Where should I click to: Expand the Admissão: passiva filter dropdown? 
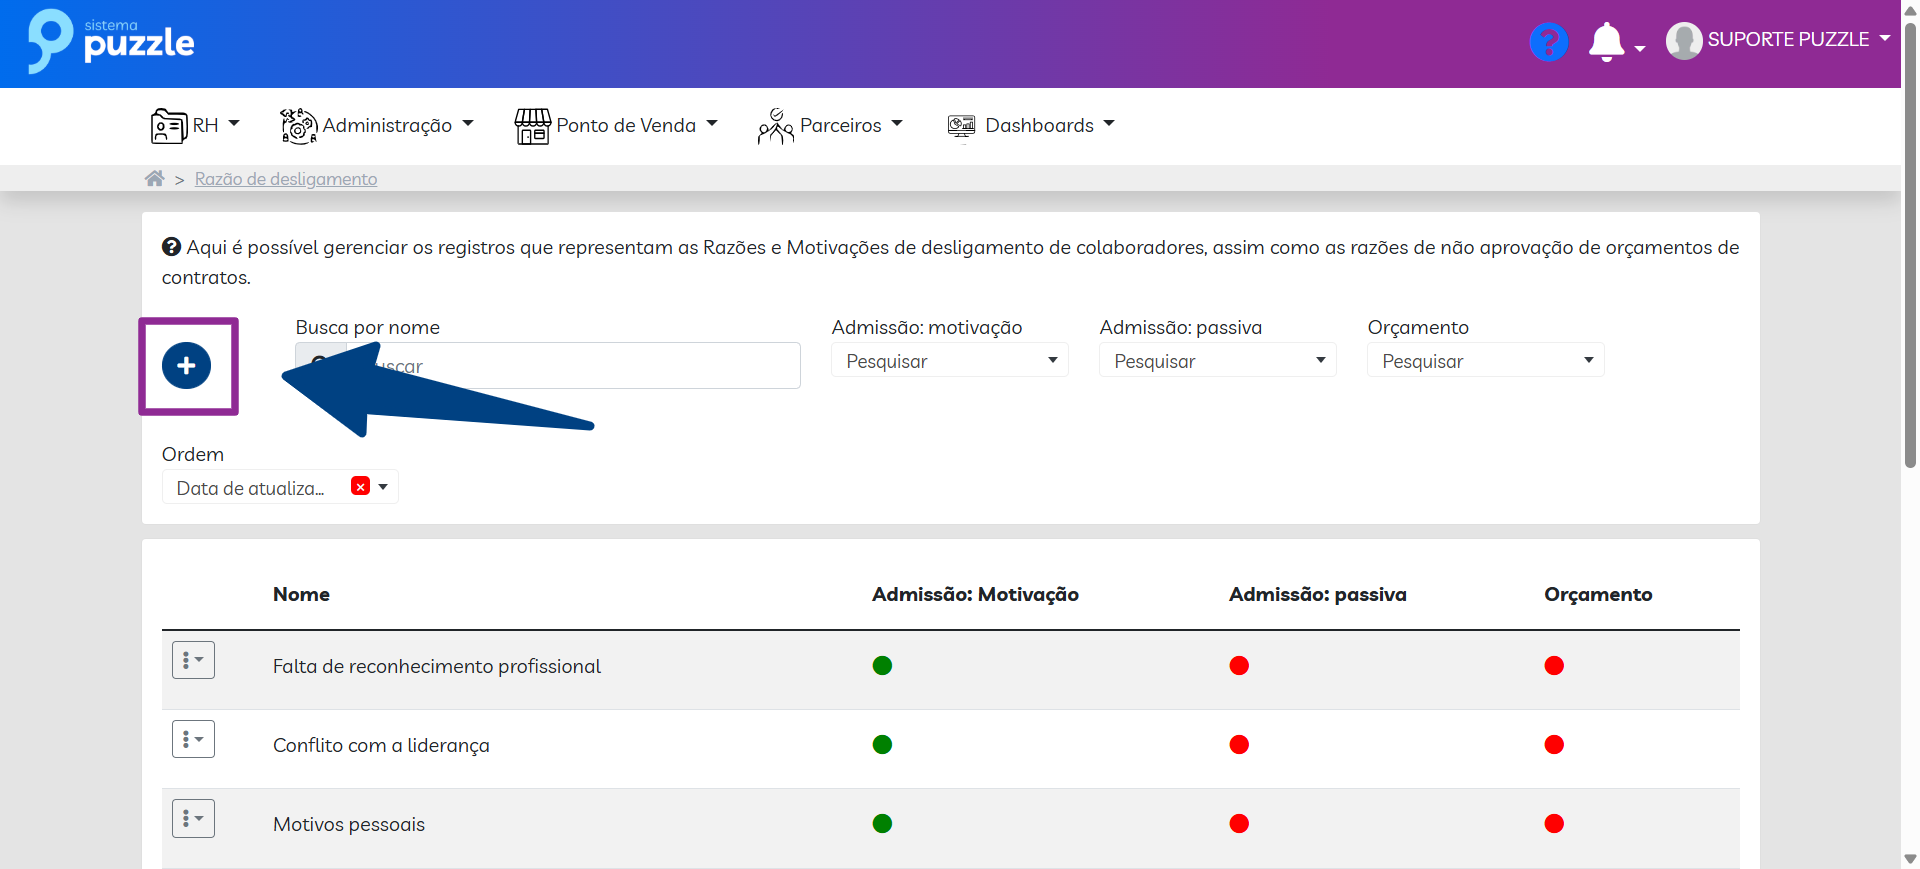pos(1217,361)
